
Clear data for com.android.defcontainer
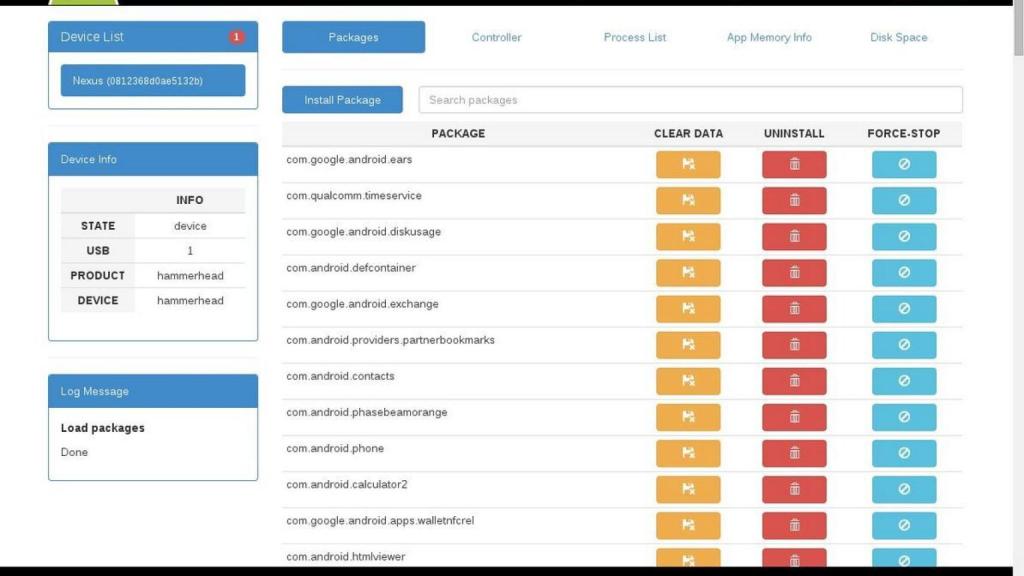[688, 272]
